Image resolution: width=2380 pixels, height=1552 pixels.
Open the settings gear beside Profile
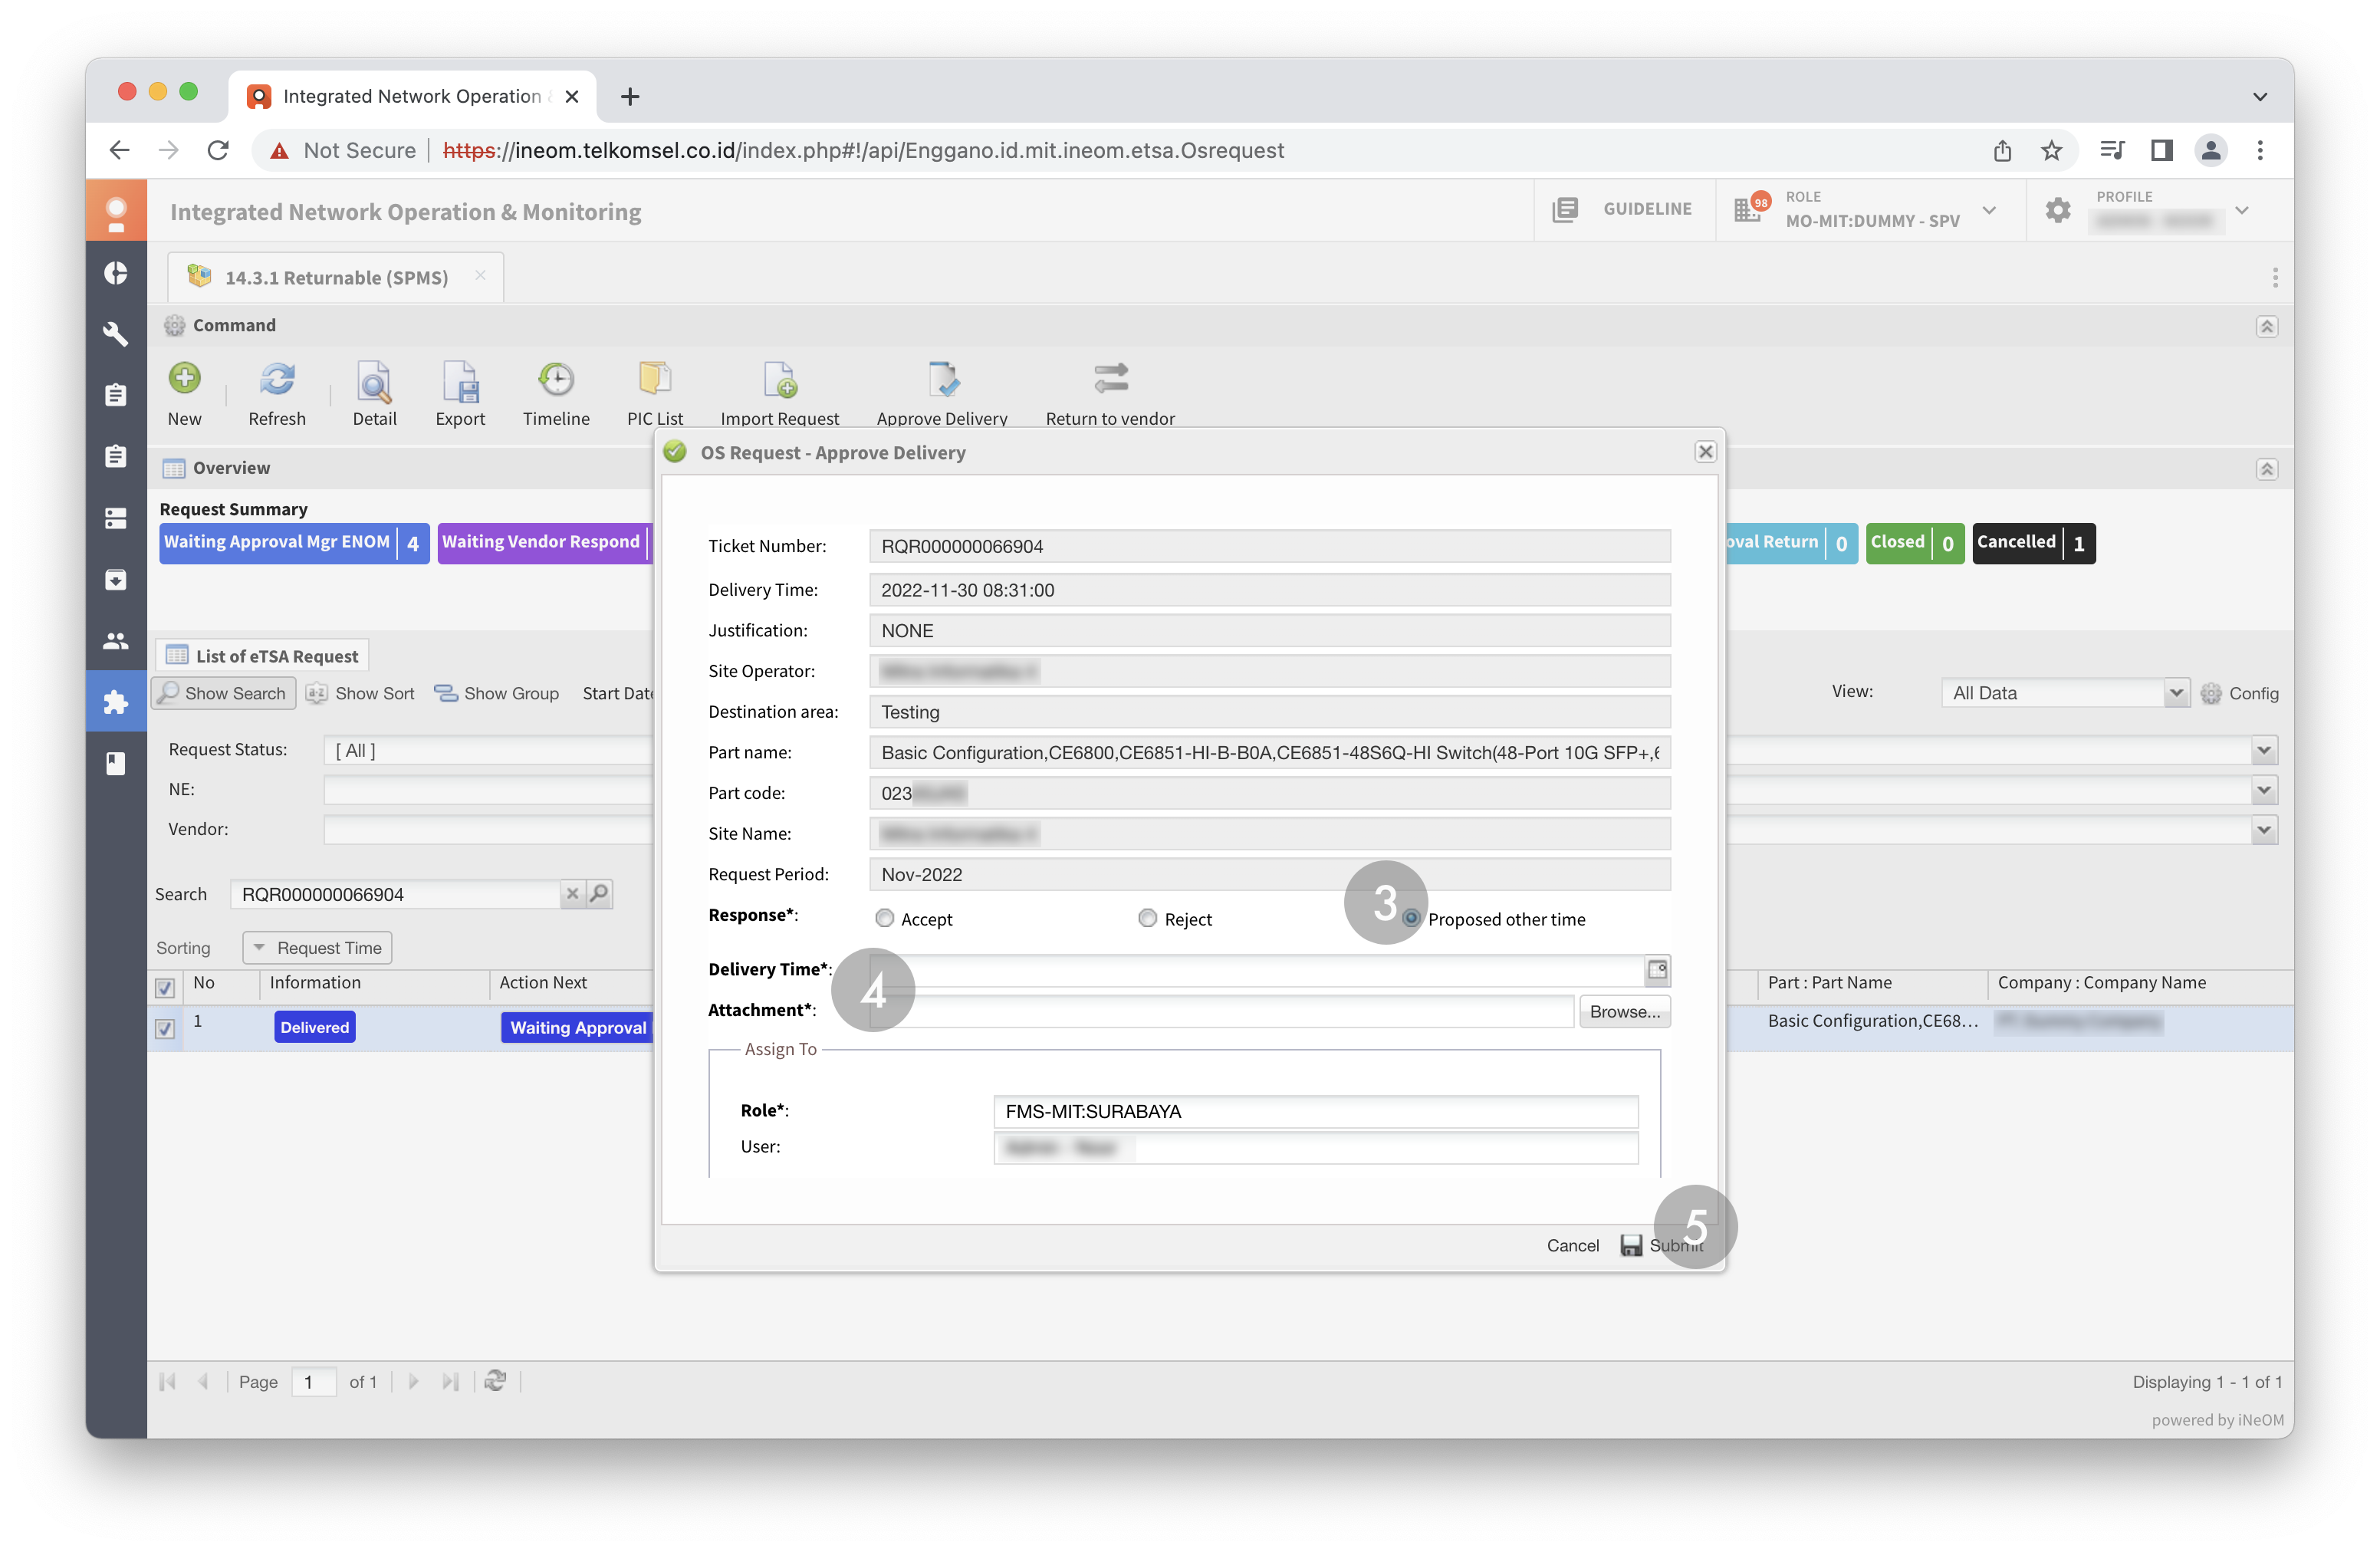[2057, 210]
